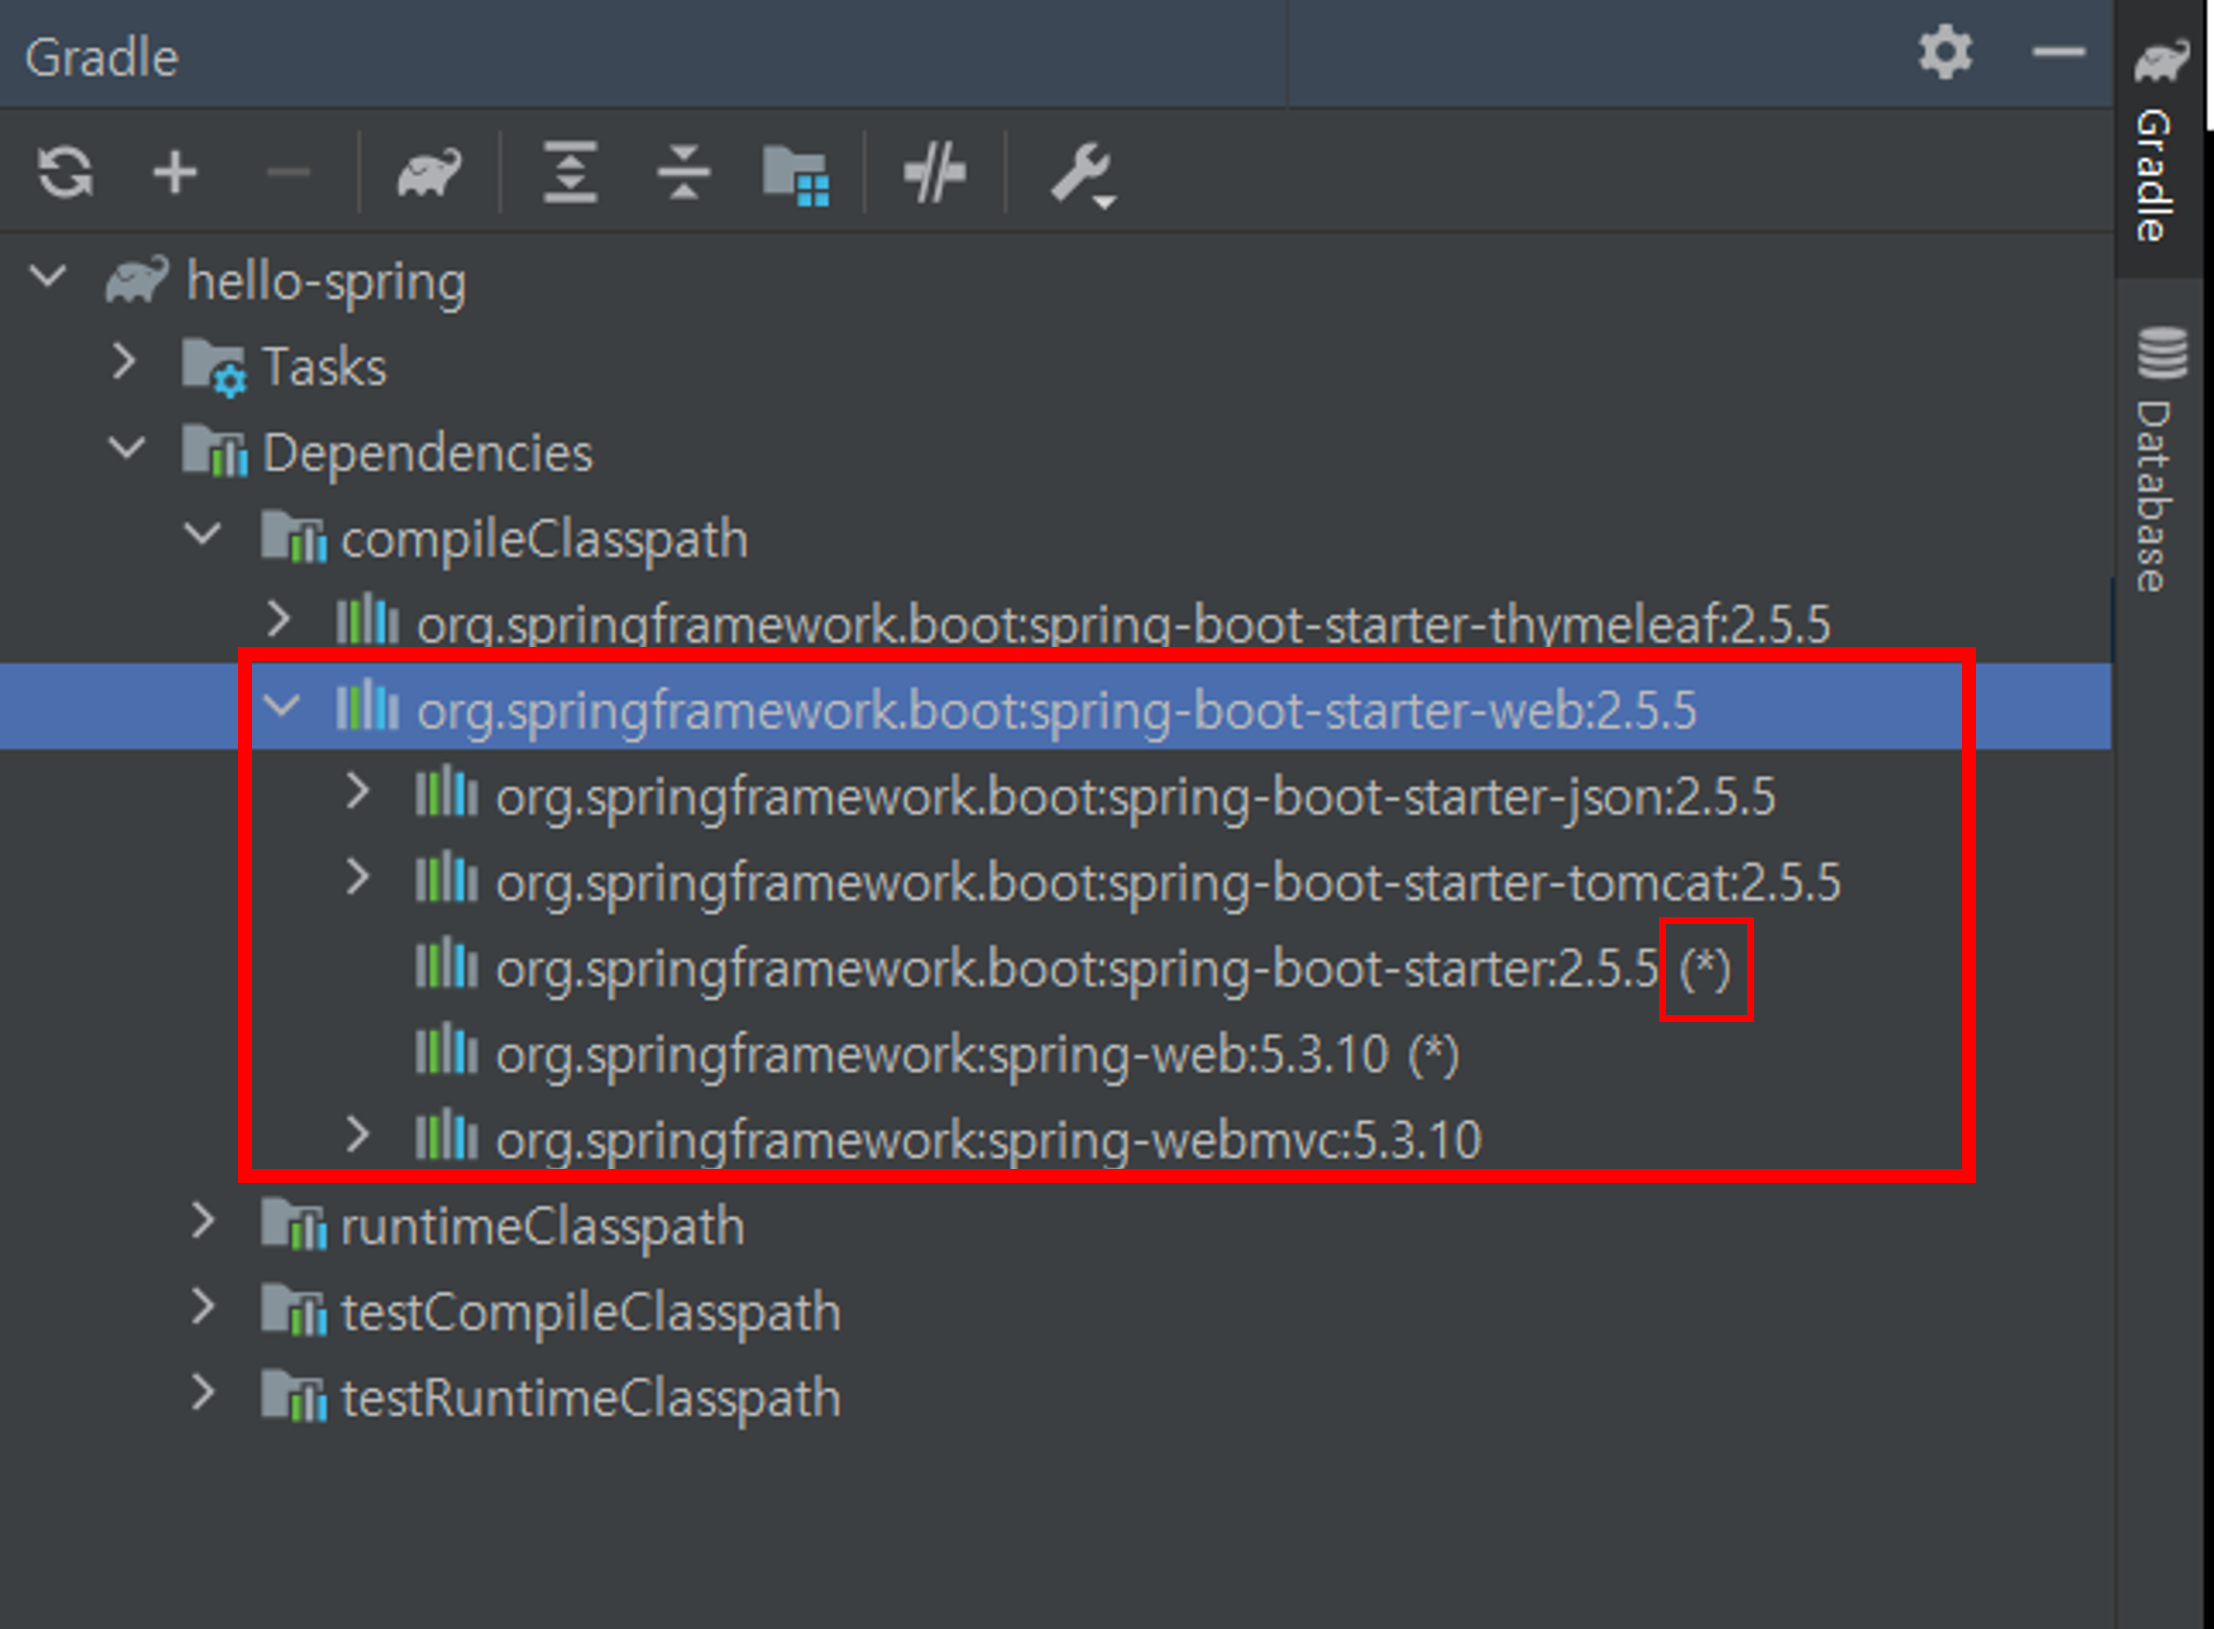The width and height of the screenshot is (2214, 1629).
Task: Click the Collapse All toolbar icon
Action: coord(684,173)
